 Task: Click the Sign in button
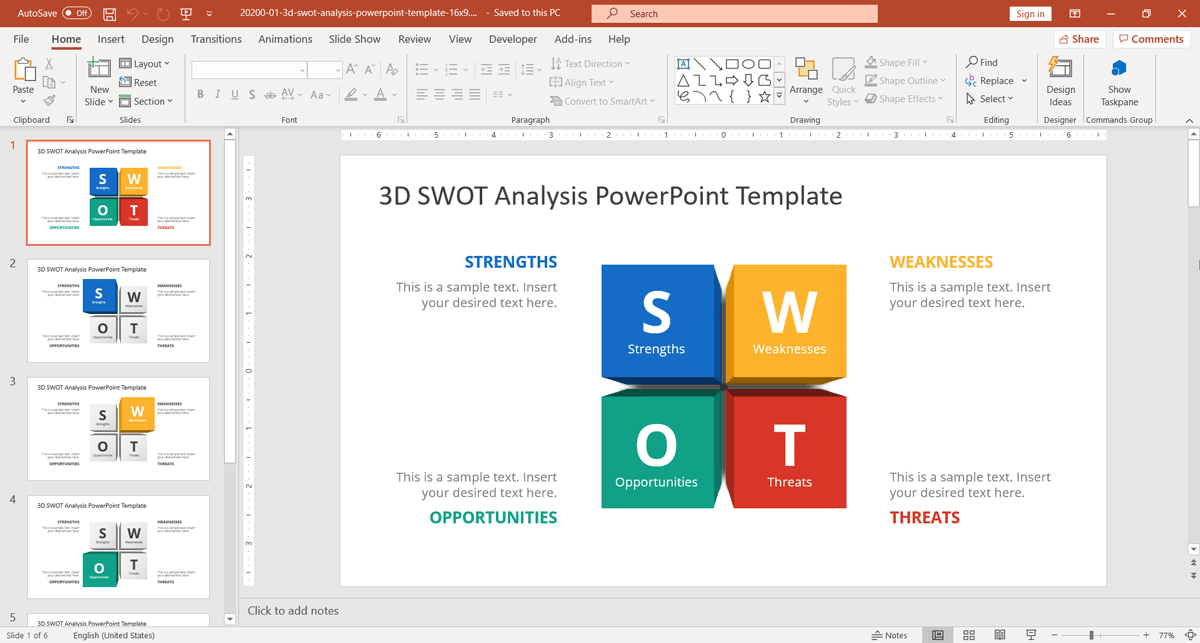click(x=1030, y=14)
